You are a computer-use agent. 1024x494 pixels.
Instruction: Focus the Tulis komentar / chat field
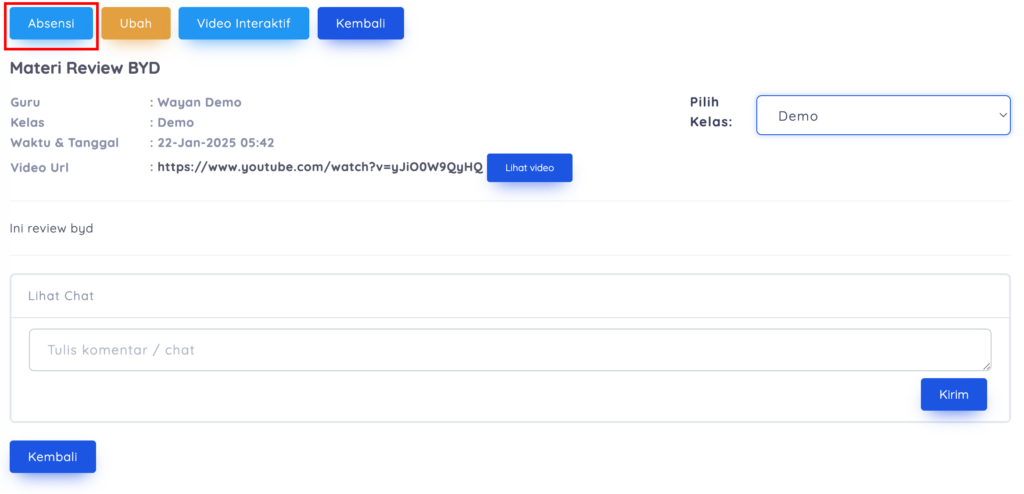pyautogui.click(x=509, y=350)
